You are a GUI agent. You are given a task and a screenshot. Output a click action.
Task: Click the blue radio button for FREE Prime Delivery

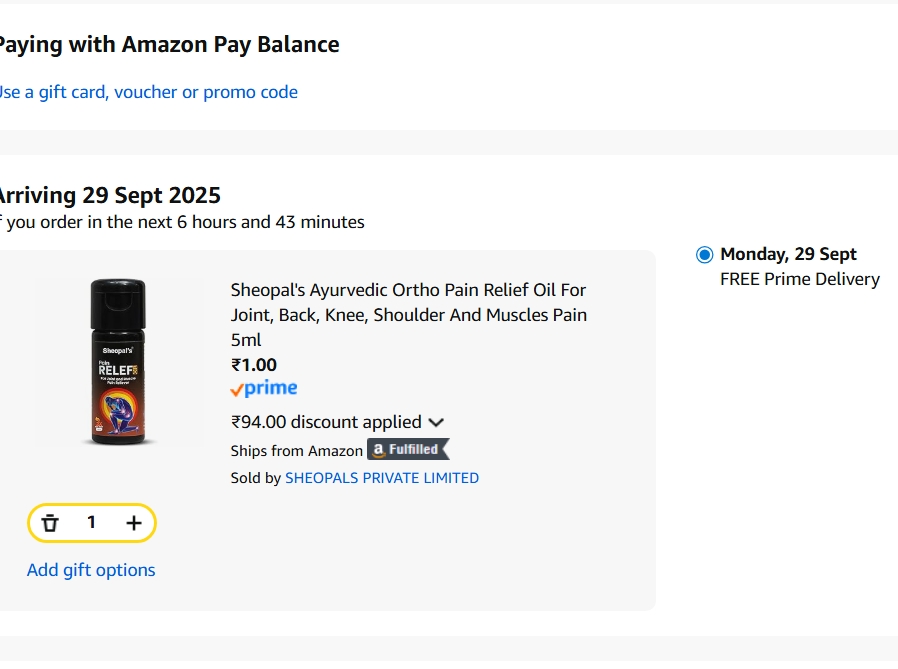click(705, 254)
